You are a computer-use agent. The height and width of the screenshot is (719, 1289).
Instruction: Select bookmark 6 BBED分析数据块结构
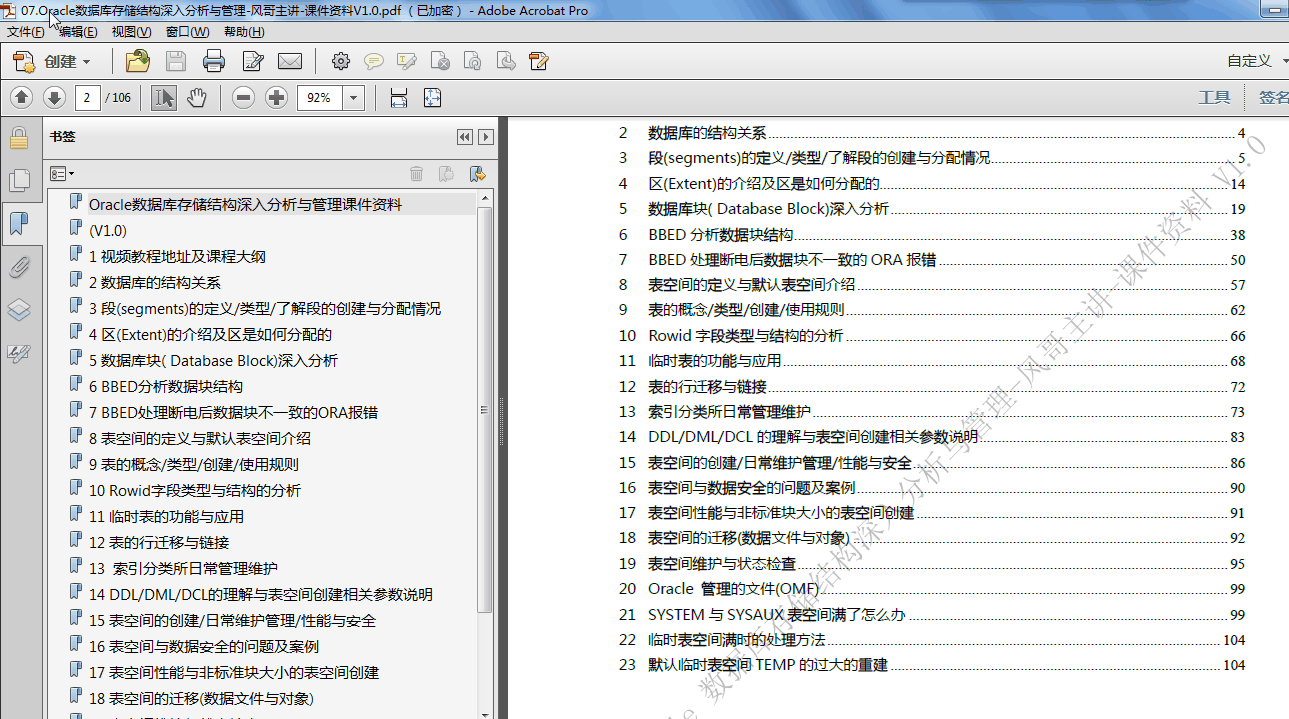click(165, 386)
